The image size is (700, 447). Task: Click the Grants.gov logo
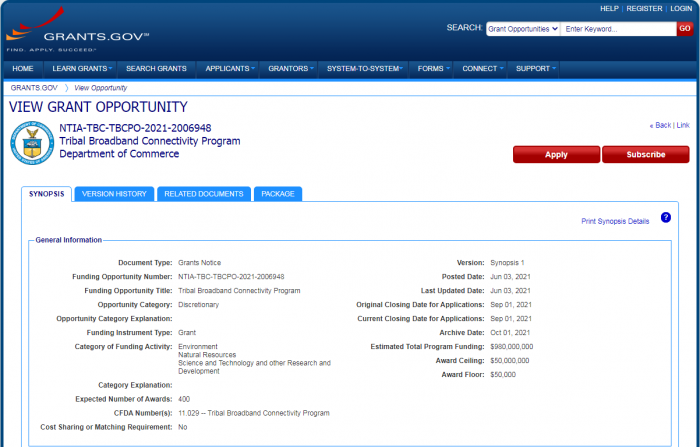[78, 29]
